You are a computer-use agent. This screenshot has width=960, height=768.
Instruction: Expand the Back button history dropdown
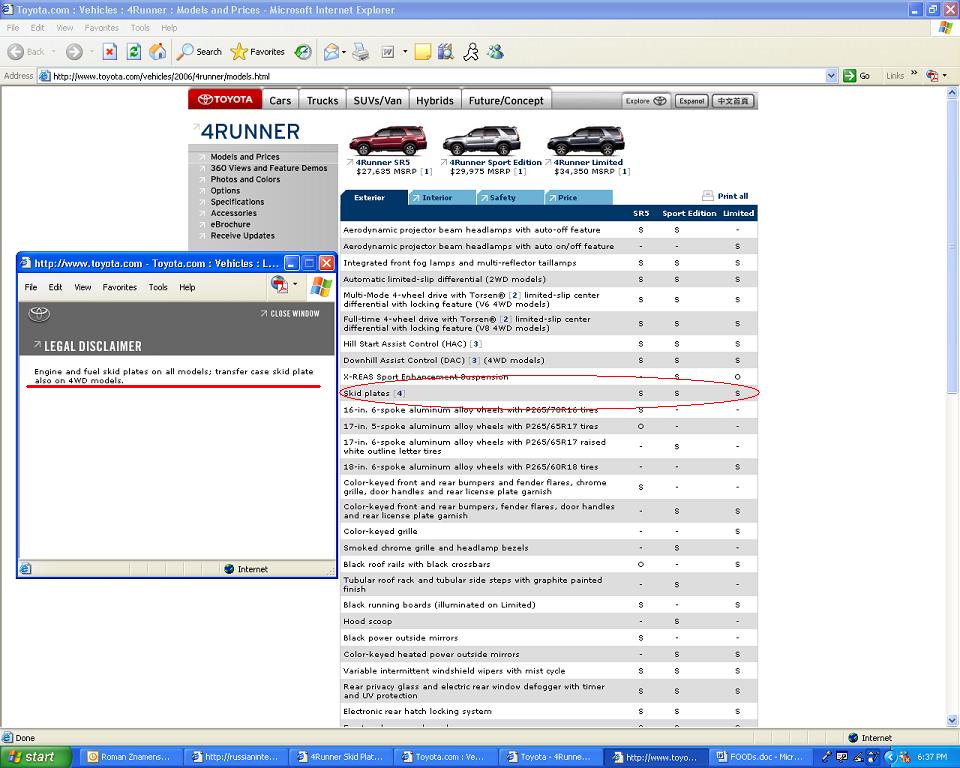(53, 52)
